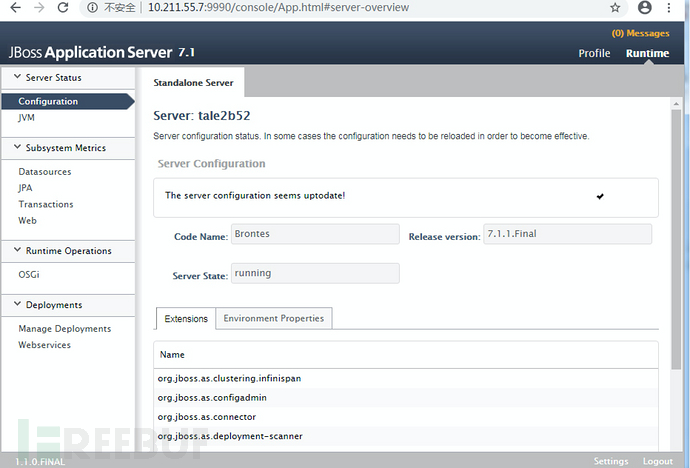Image resolution: width=690 pixels, height=468 pixels.
Task: Click the browser forward arrow
Action: (x=37, y=8)
